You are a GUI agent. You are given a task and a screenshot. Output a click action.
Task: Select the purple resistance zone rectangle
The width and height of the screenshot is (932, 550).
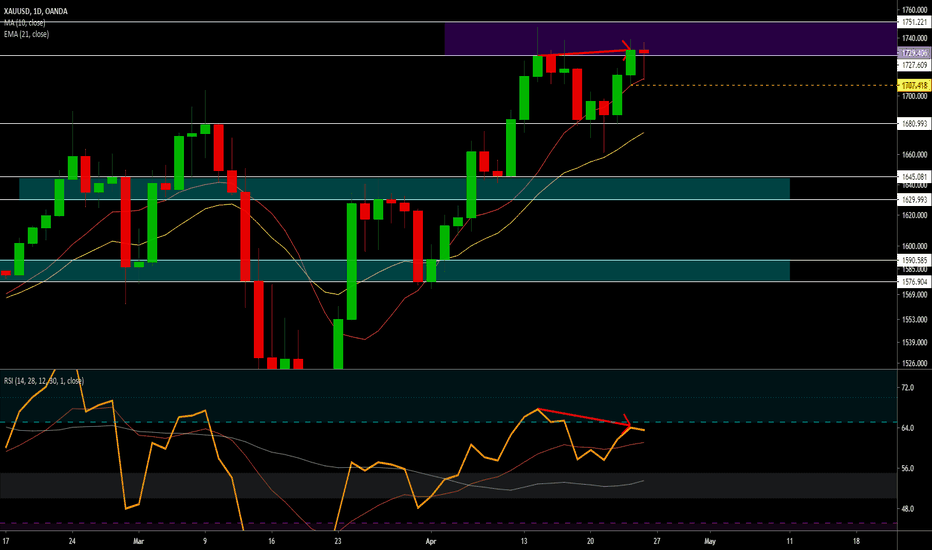pyautogui.click(x=670, y=39)
